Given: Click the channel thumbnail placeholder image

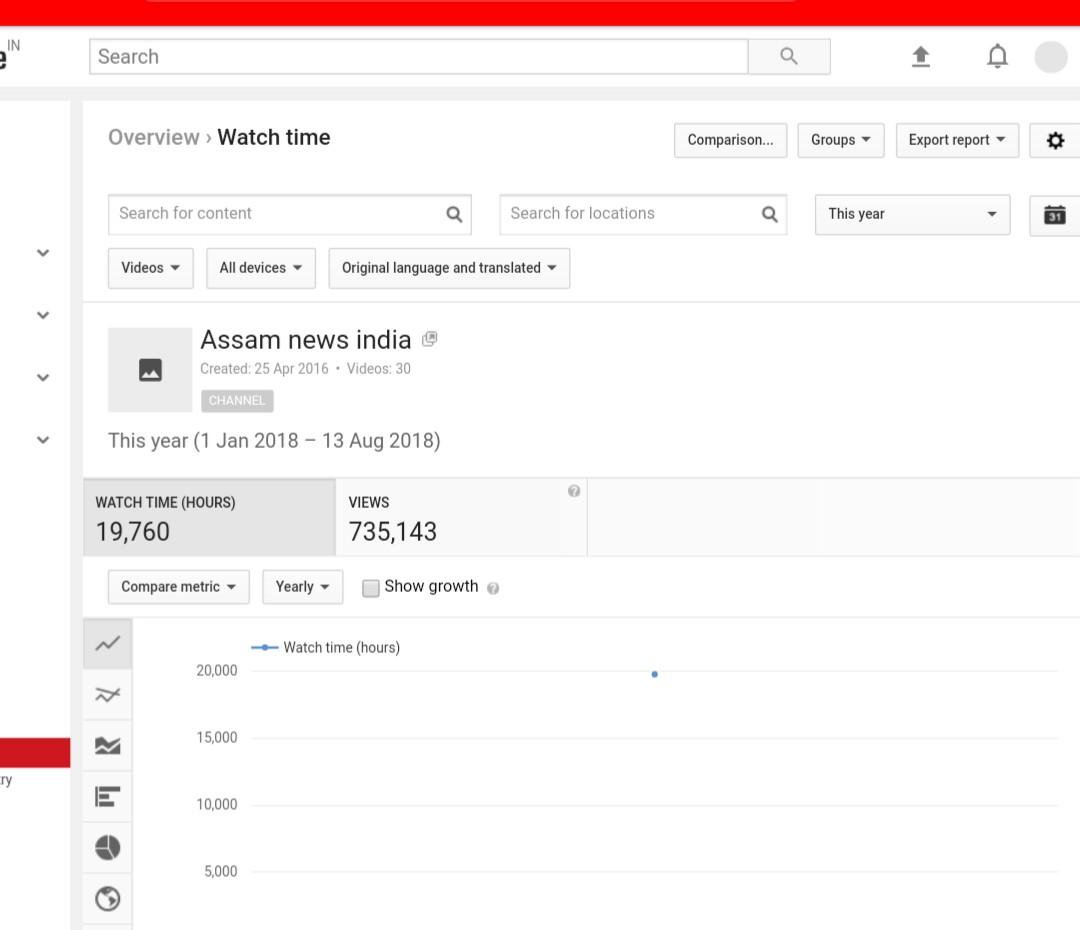Looking at the screenshot, I should click(150, 370).
